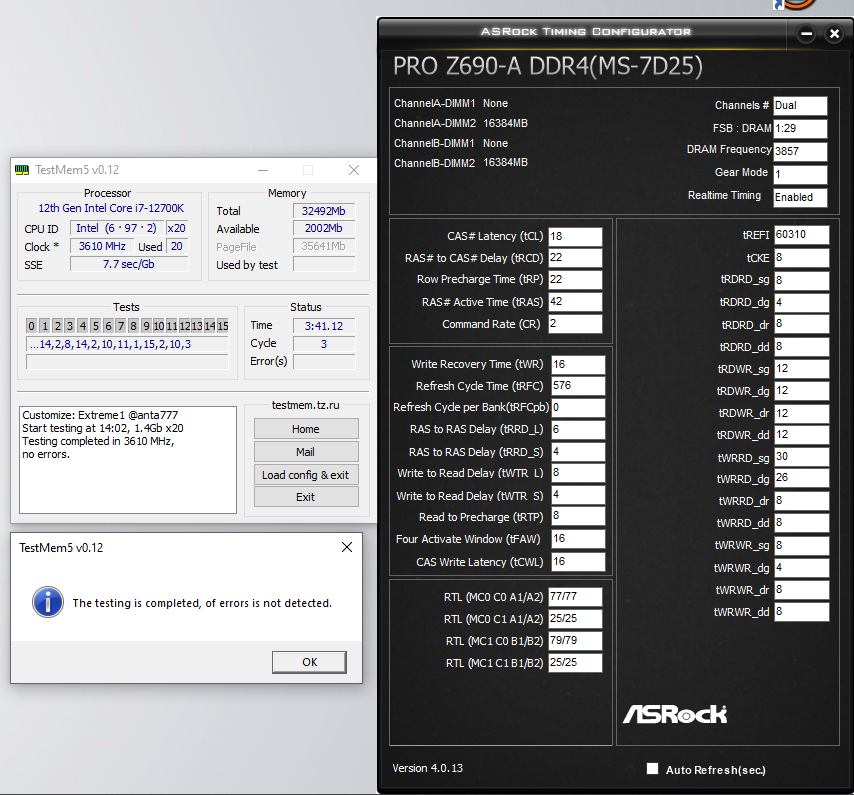Click the Exit button in TestMem5
The image size is (854, 795).
pos(305,497)
